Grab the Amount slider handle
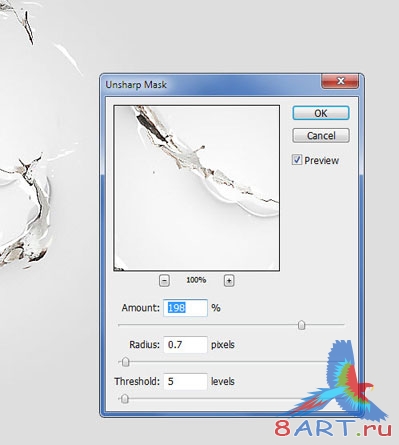The width and height of the screenshot is (399, 445). pos(301,325)
